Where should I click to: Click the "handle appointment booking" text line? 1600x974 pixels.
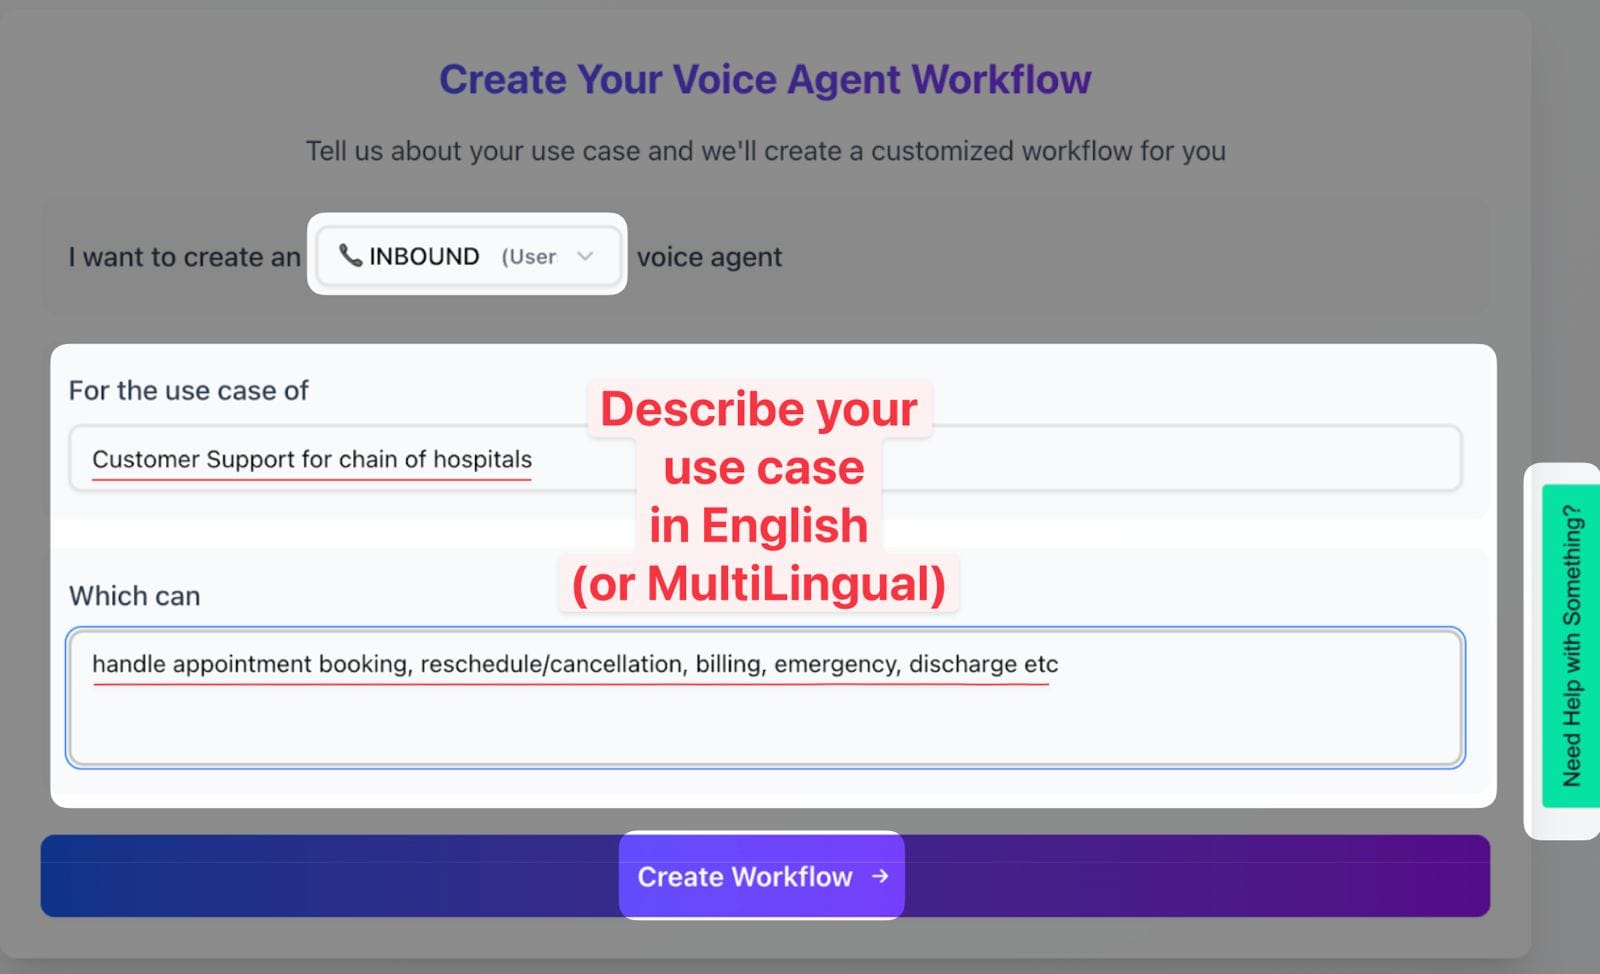(x=575, y=664)
